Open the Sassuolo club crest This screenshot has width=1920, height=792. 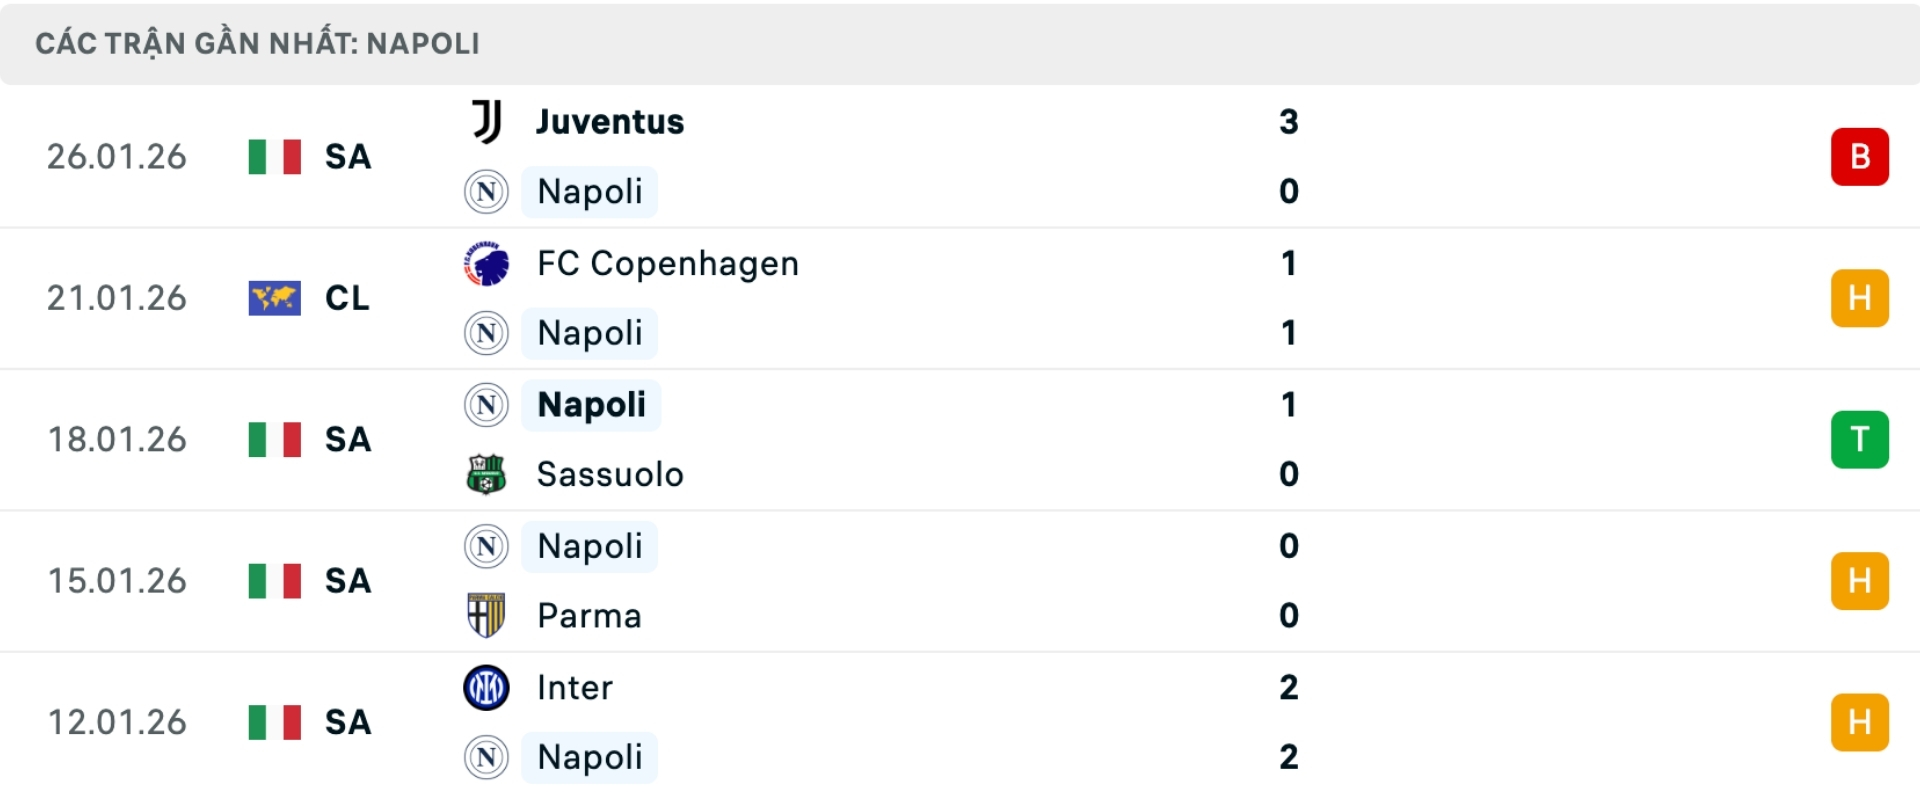tap(487, 475)
